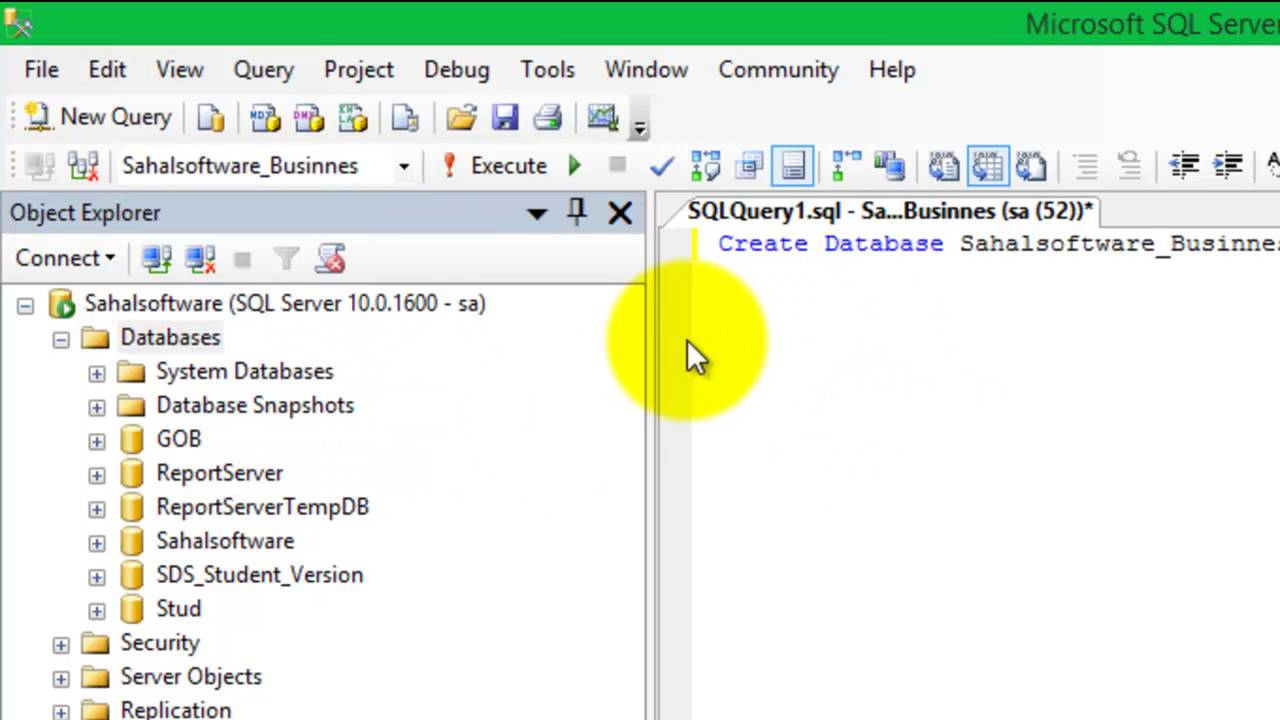Image resolution: width=1280 pixels, height=720 pixels.
Task: Select the Stud database
Action: (178, 609)
